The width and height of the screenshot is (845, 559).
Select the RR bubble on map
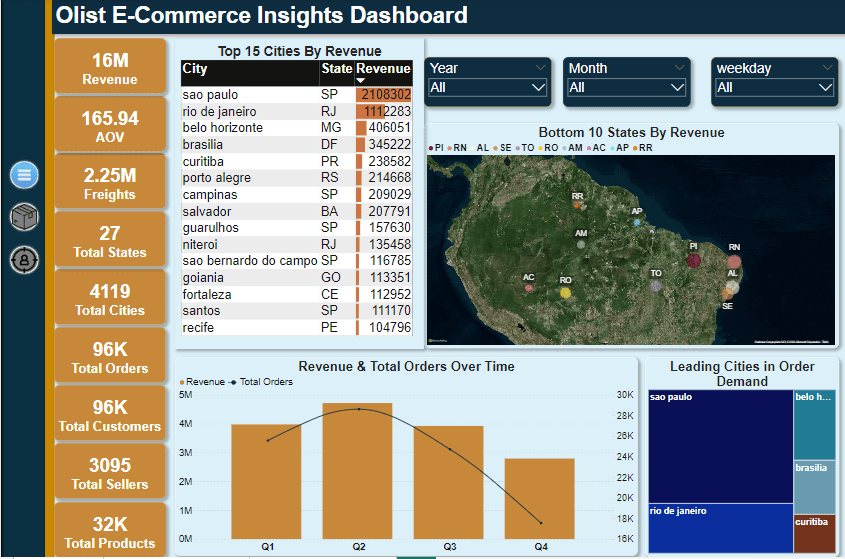pyautogui.click(x=577, y=205)
